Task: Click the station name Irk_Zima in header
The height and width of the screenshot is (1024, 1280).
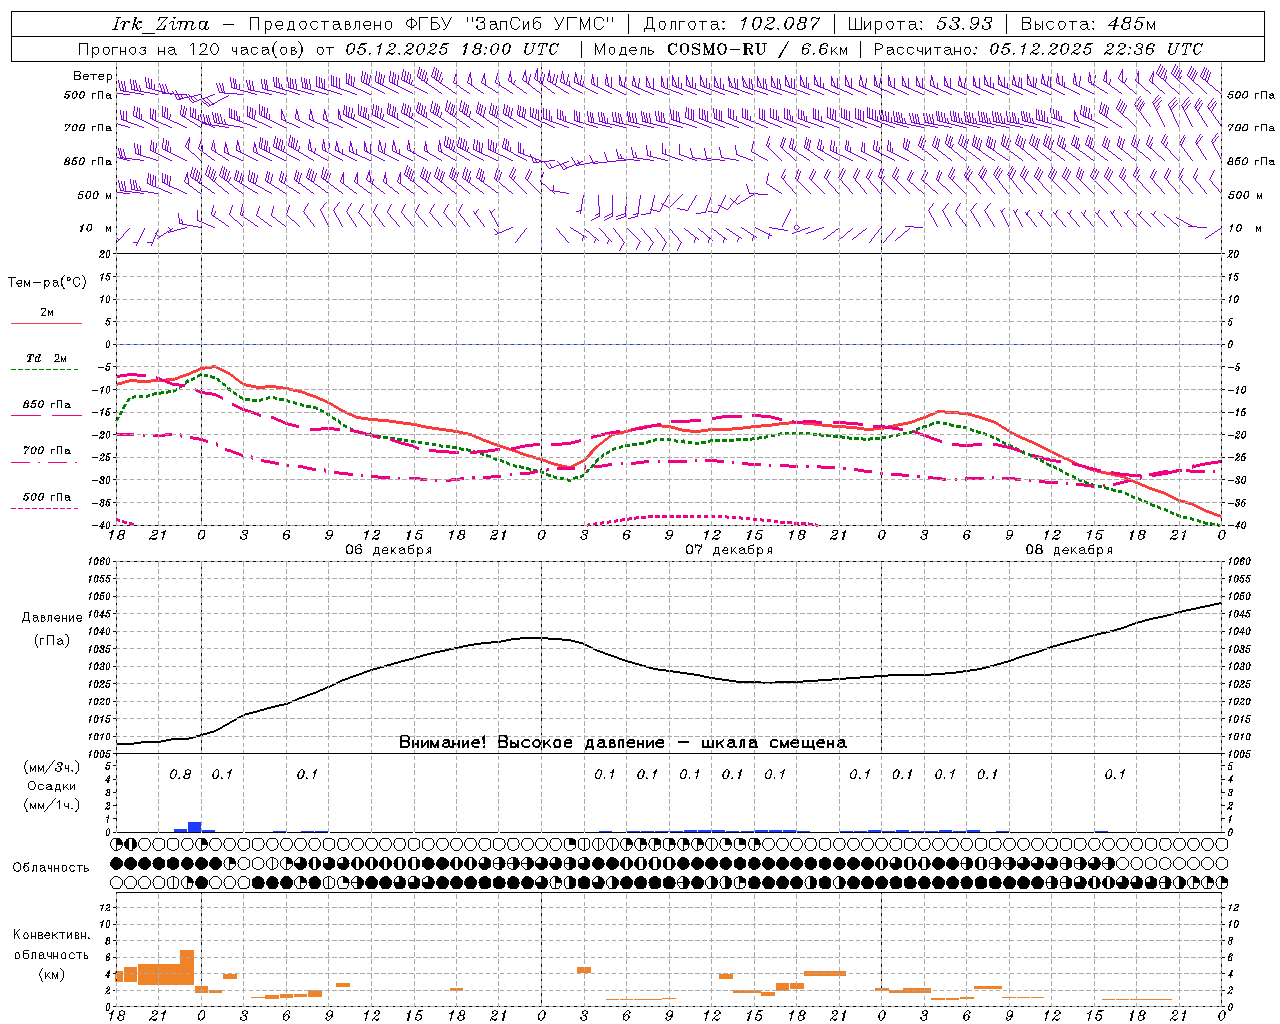Action: pyautogui.click(x=160, y=24)
